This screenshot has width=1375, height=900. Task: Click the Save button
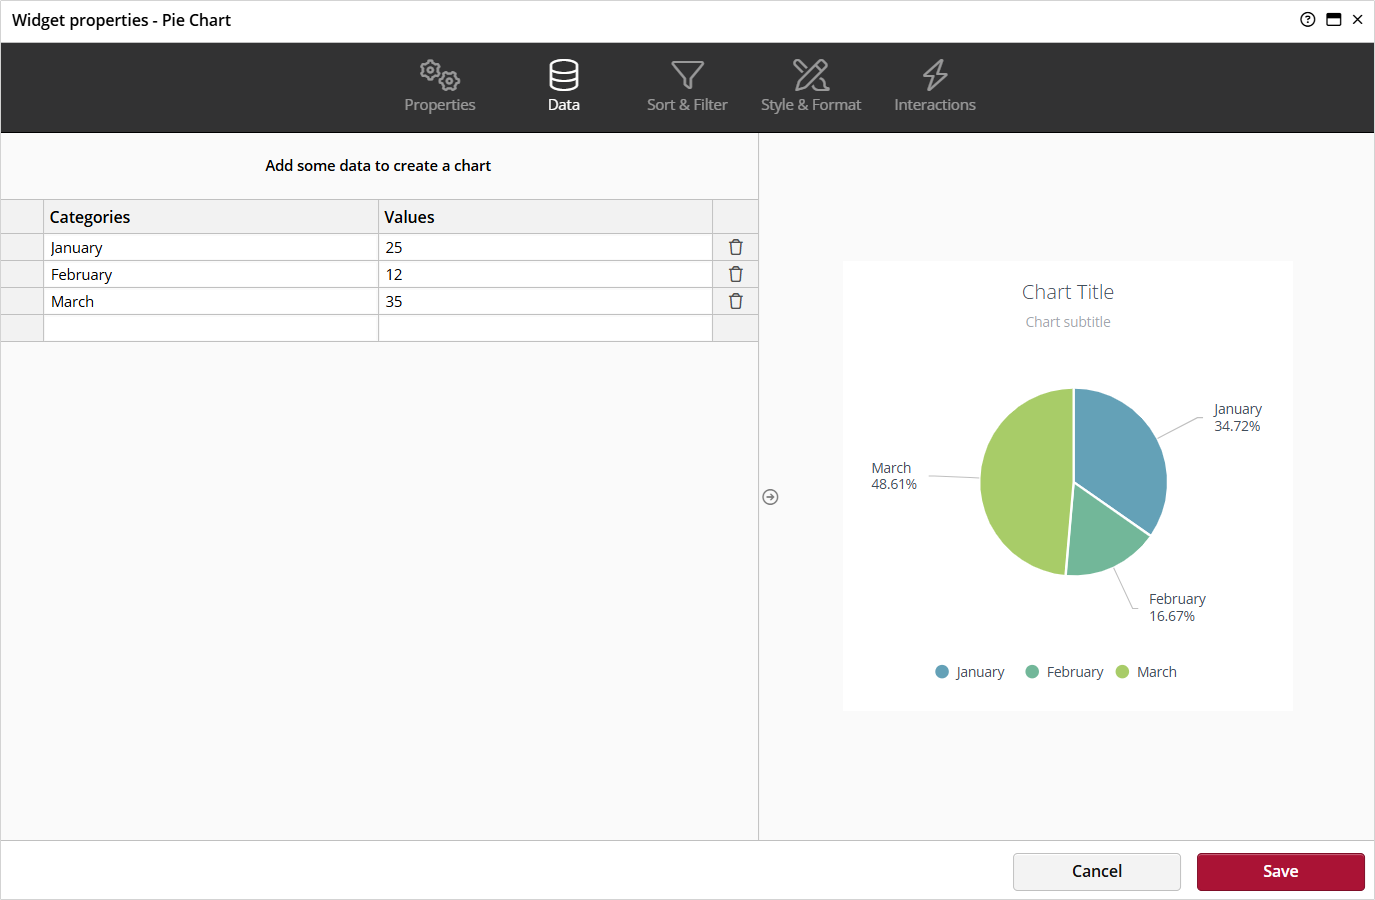point(1281,871)
